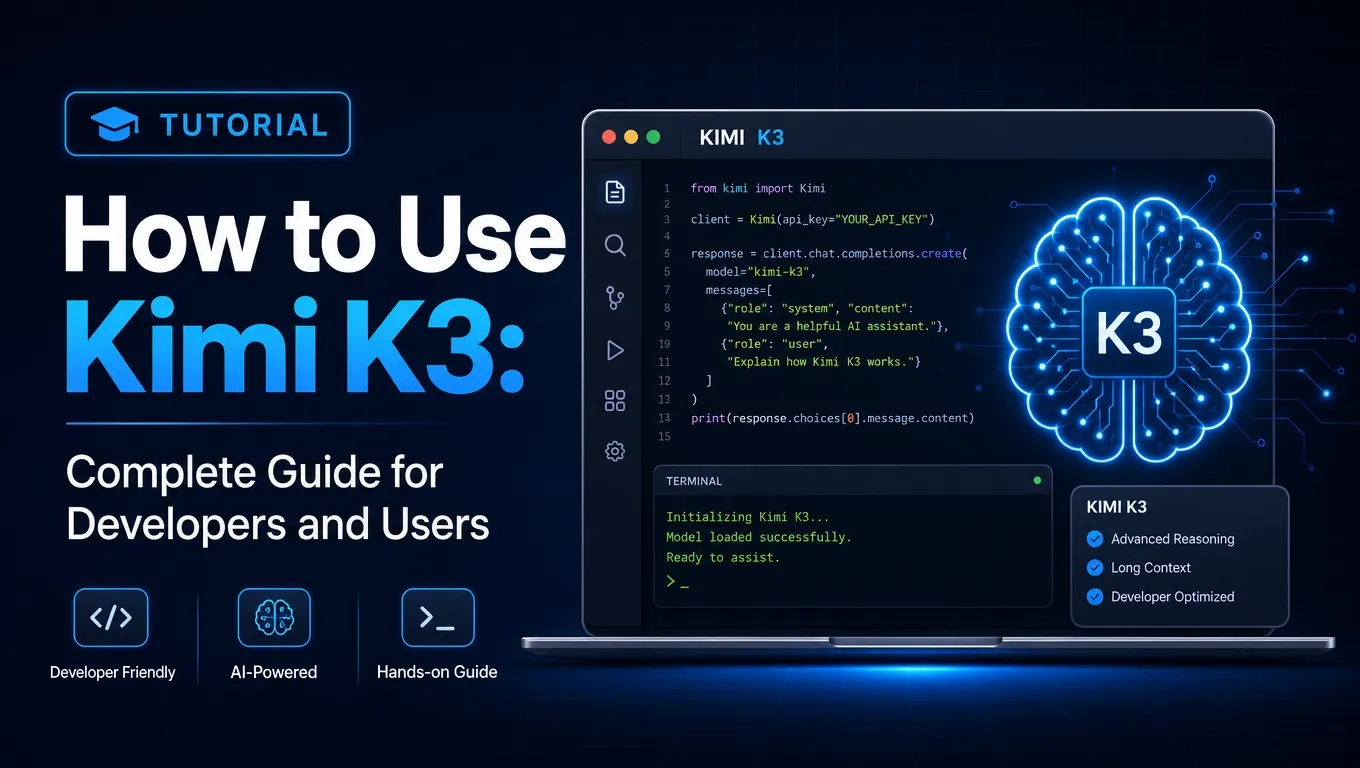The height and width of the screenshot is (768, 1360).
Task: Click the '"role": "system"' code line
Action: coord(817,308)
